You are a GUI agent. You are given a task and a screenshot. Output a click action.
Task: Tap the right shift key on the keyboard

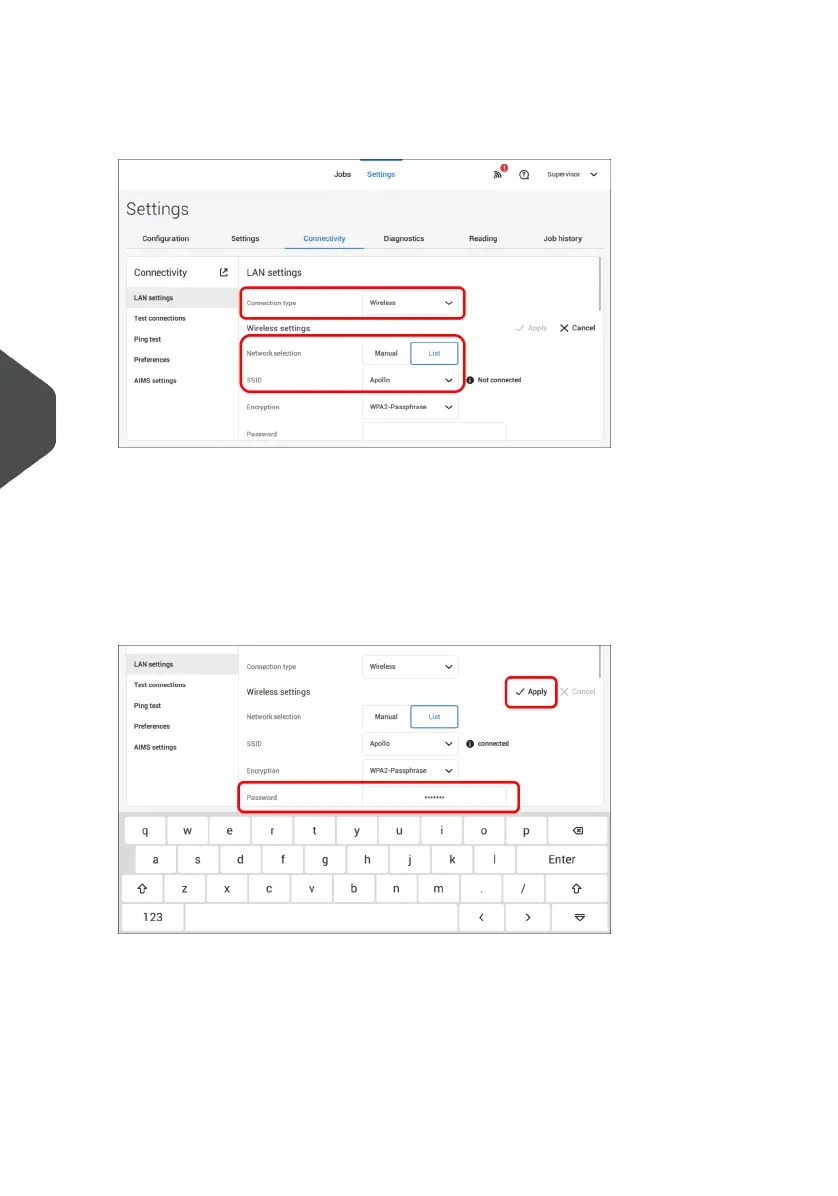click(576, 889)
